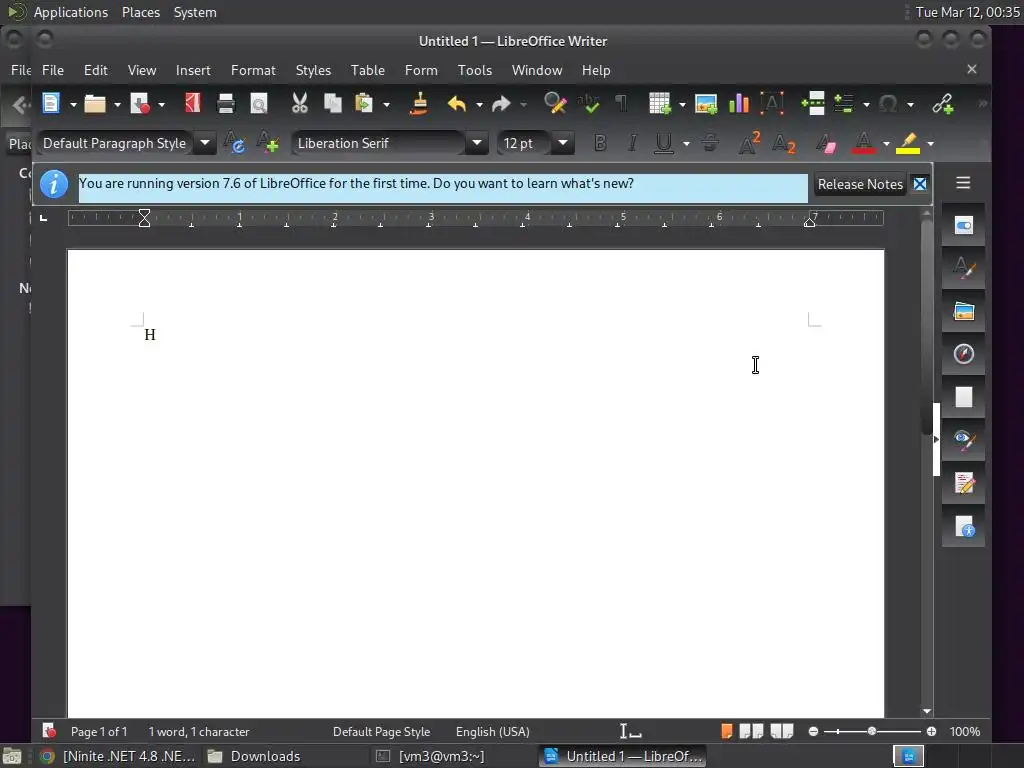The image size is (1024, 768).
Task: Click the Insert Special Character omega icon
Action: pos(888,103)
